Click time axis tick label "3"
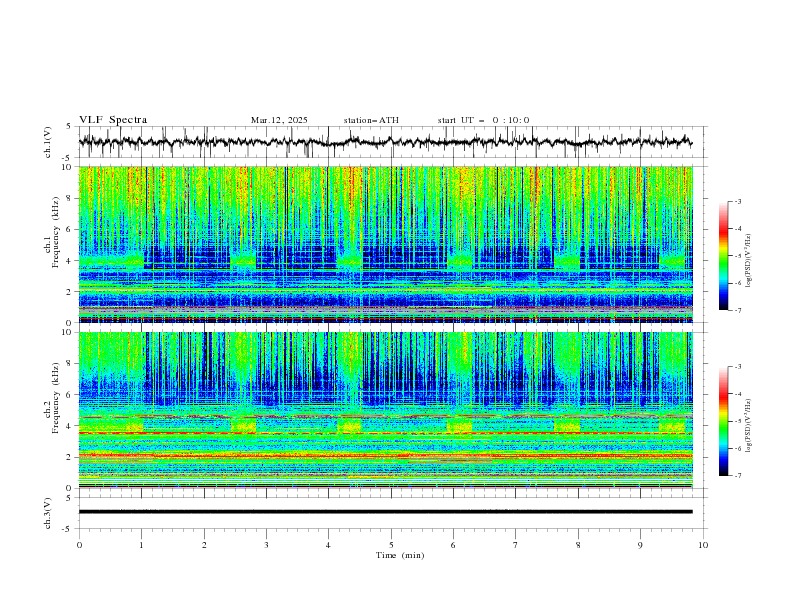The height and width of the screenshot is (612, 792). (x=266, y=545)
